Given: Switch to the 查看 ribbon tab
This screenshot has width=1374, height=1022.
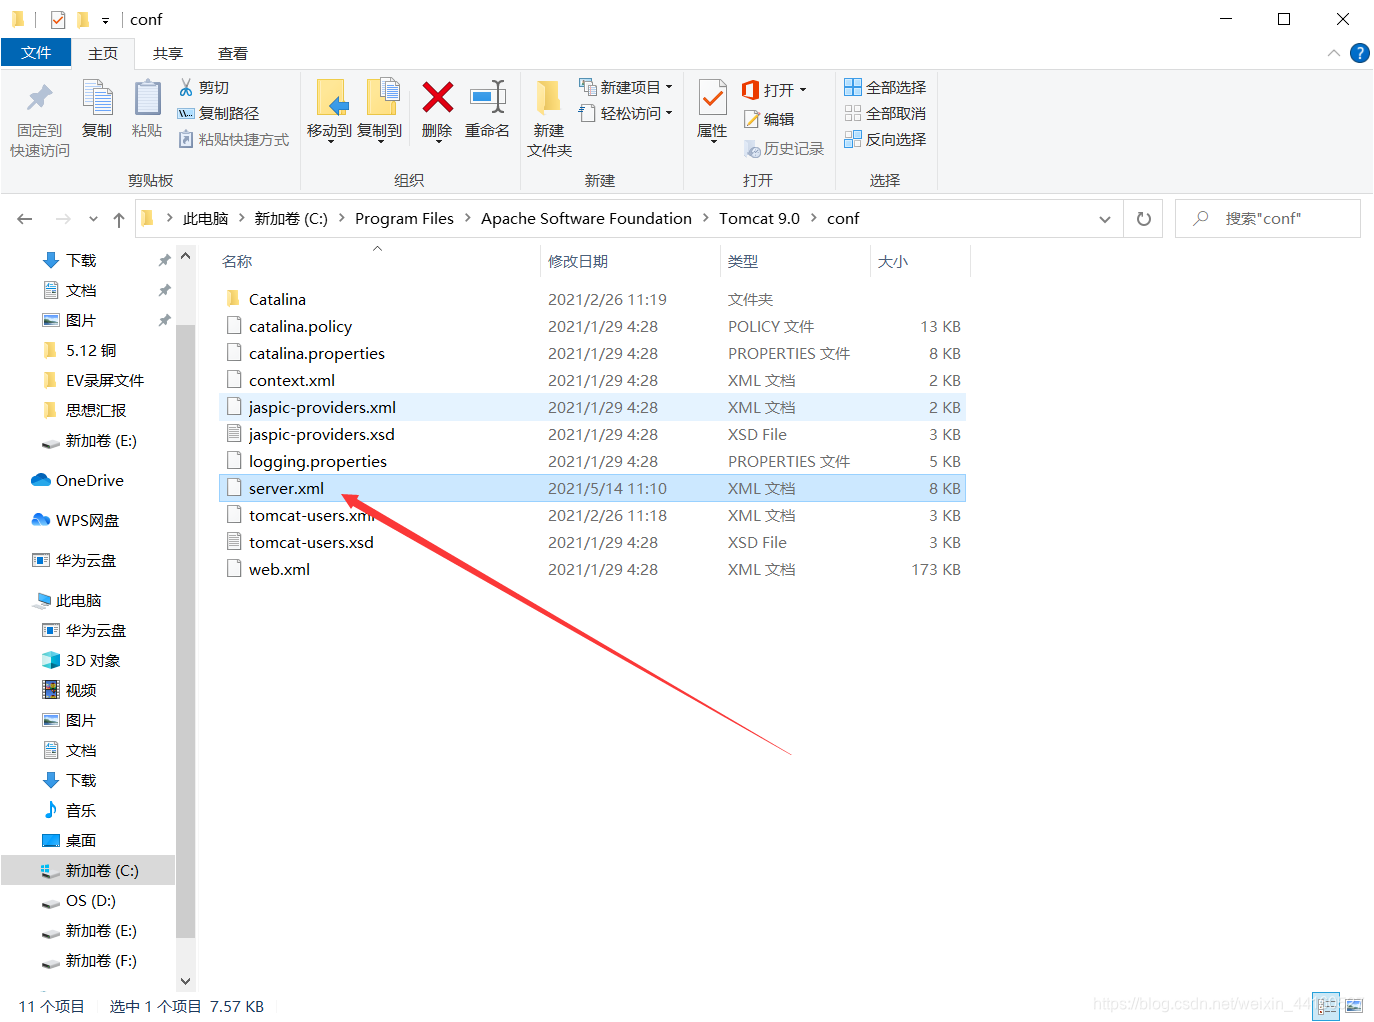Looking at the screenshot, I should coord(233,53).
